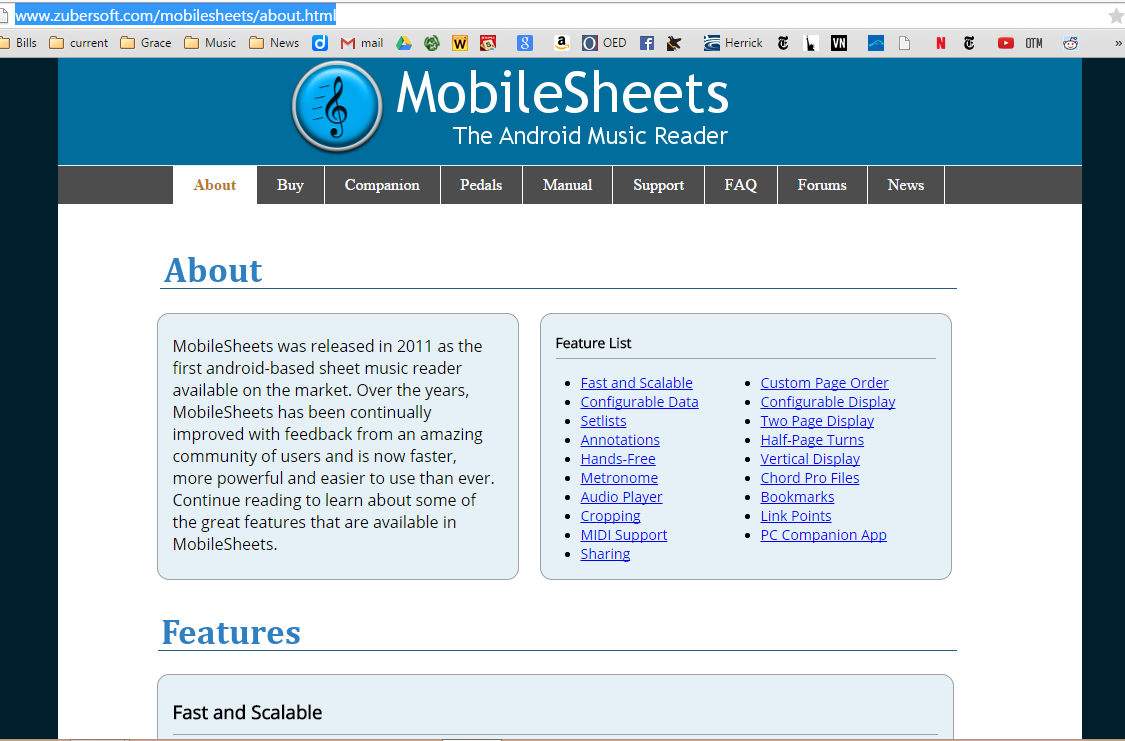Follow the Chord Pro Files link

pos(810,478)
